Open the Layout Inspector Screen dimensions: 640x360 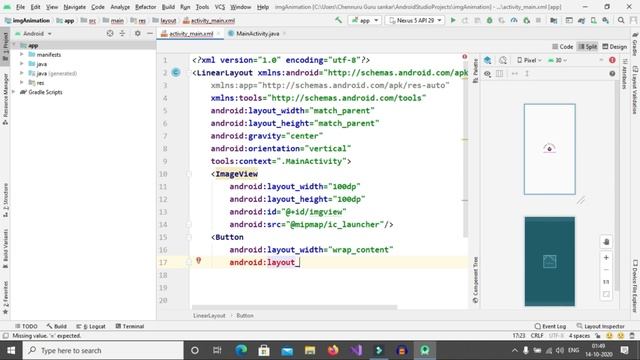point(600,326)
